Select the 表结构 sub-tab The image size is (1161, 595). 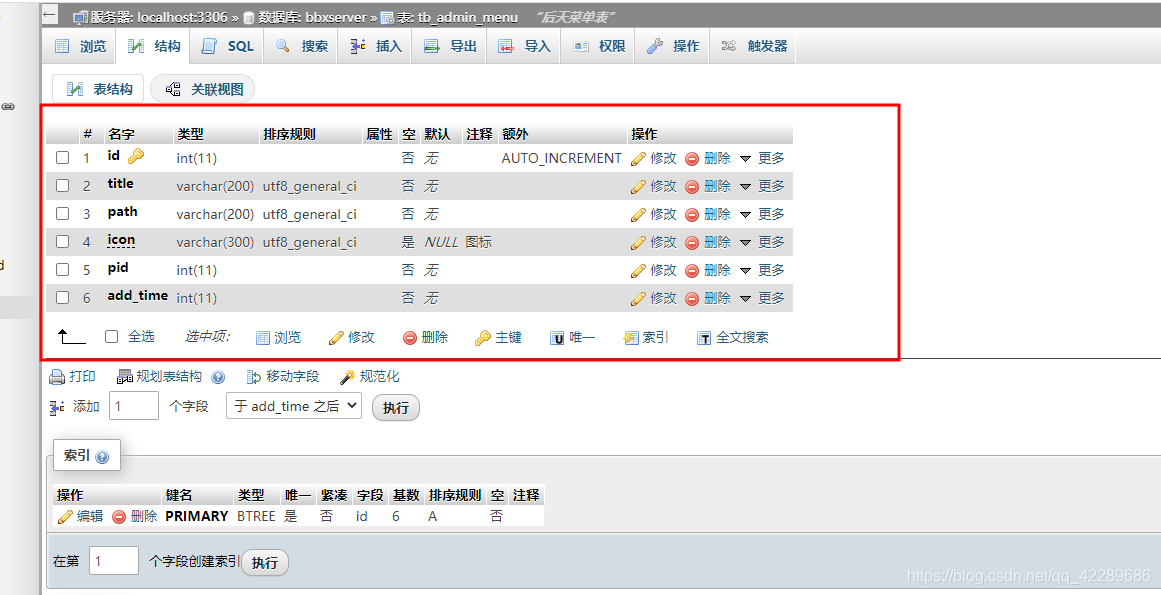coord(98,89)
